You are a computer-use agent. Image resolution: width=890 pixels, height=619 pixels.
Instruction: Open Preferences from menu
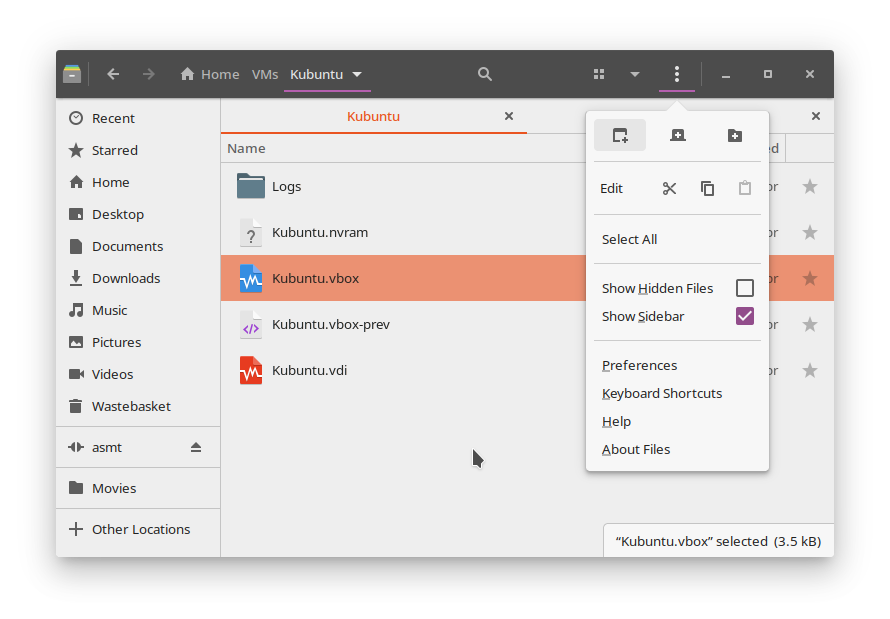tap(640, 365)
